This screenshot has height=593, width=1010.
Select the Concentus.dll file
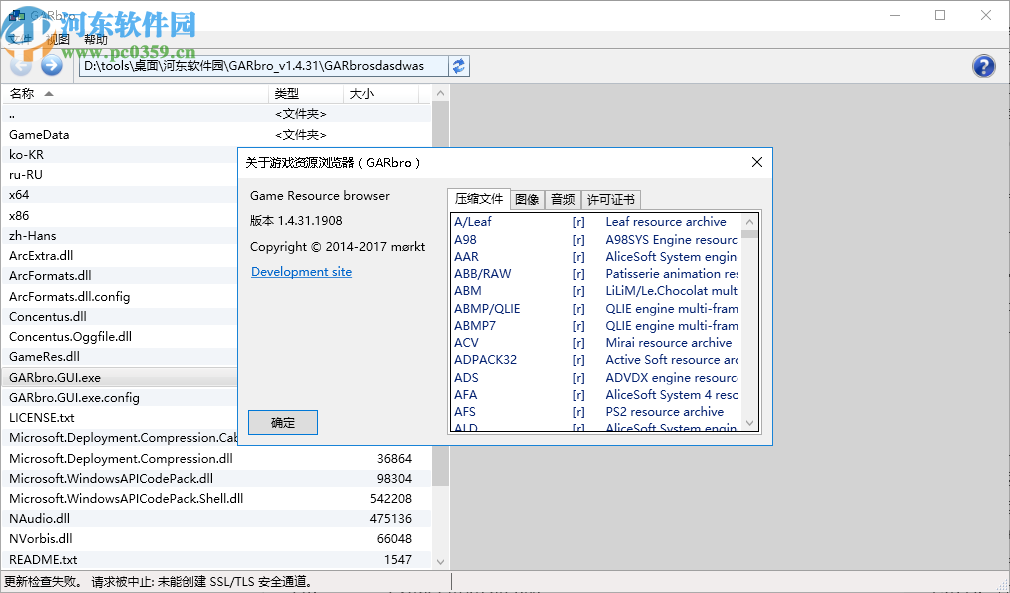click(x=120, y=316)
